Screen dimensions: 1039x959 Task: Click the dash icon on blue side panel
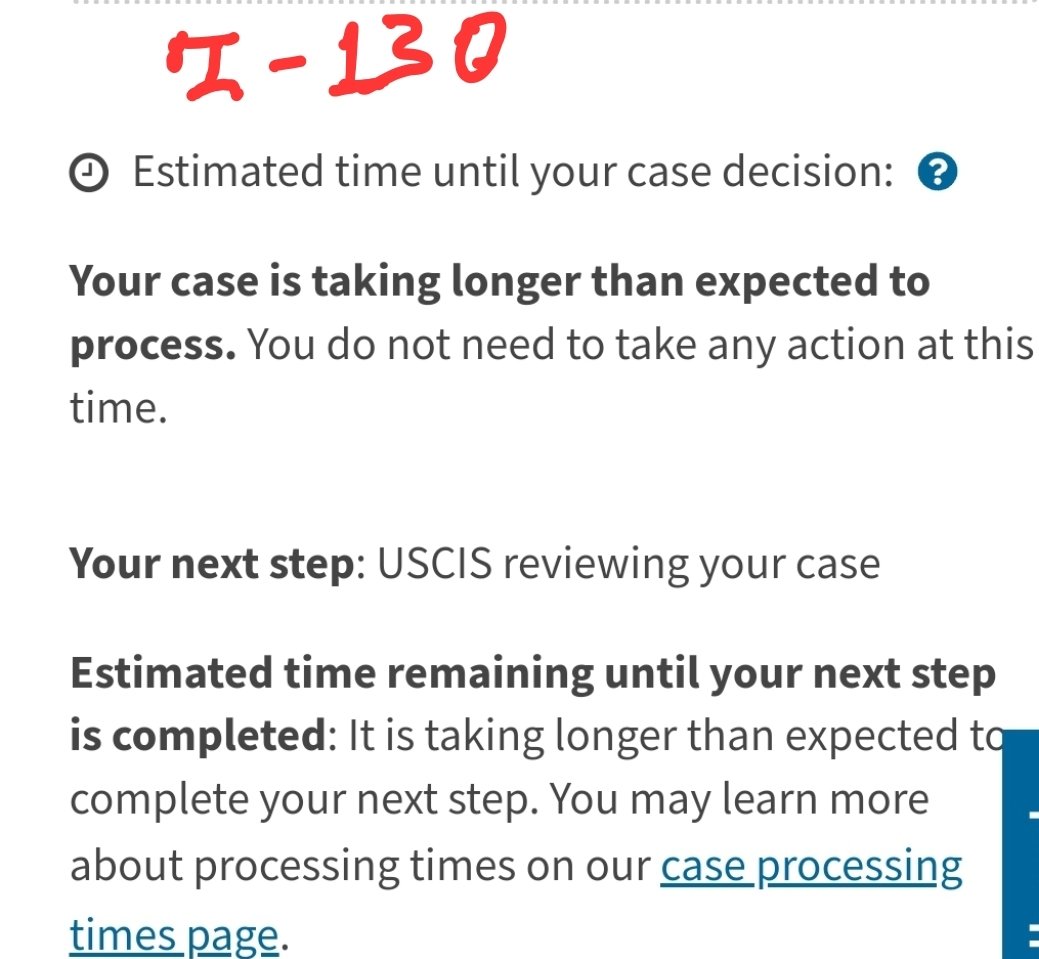(1034, 816)
